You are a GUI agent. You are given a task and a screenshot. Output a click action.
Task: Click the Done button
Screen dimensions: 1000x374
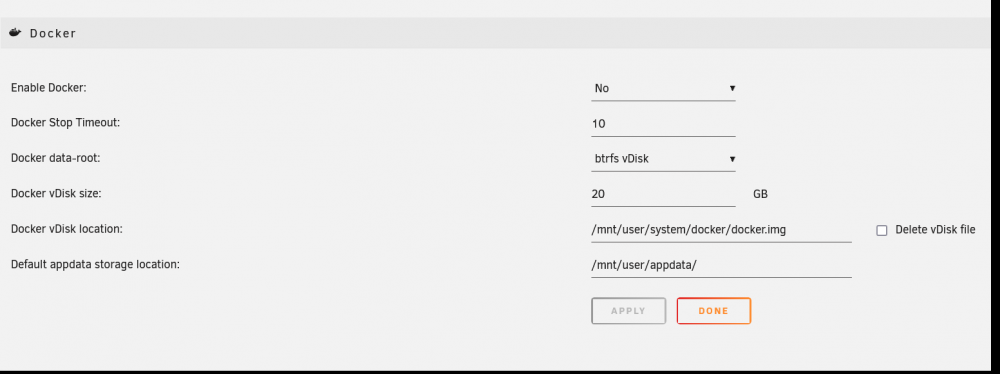[x=714, y=311]
